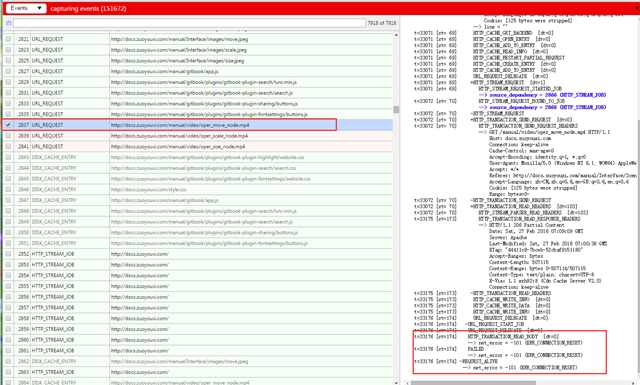Select the checkbox for event 2843
Screen dimensions: 640x385
click(x=8, y=157)
